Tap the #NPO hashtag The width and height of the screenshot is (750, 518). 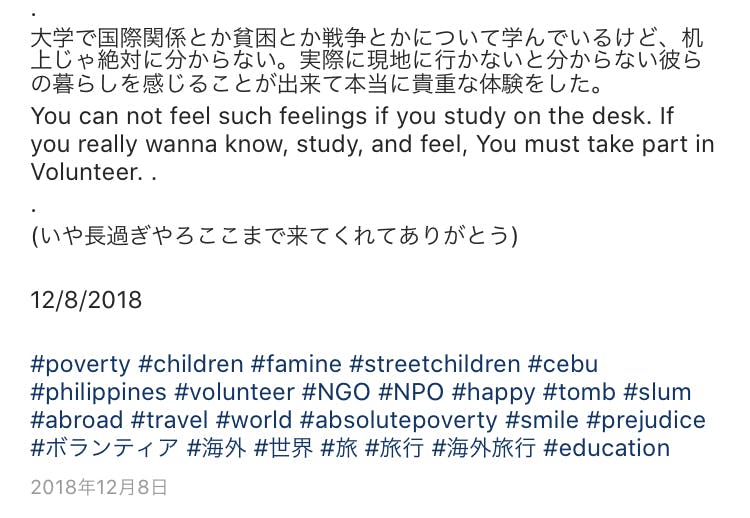(x=411, y=392)
